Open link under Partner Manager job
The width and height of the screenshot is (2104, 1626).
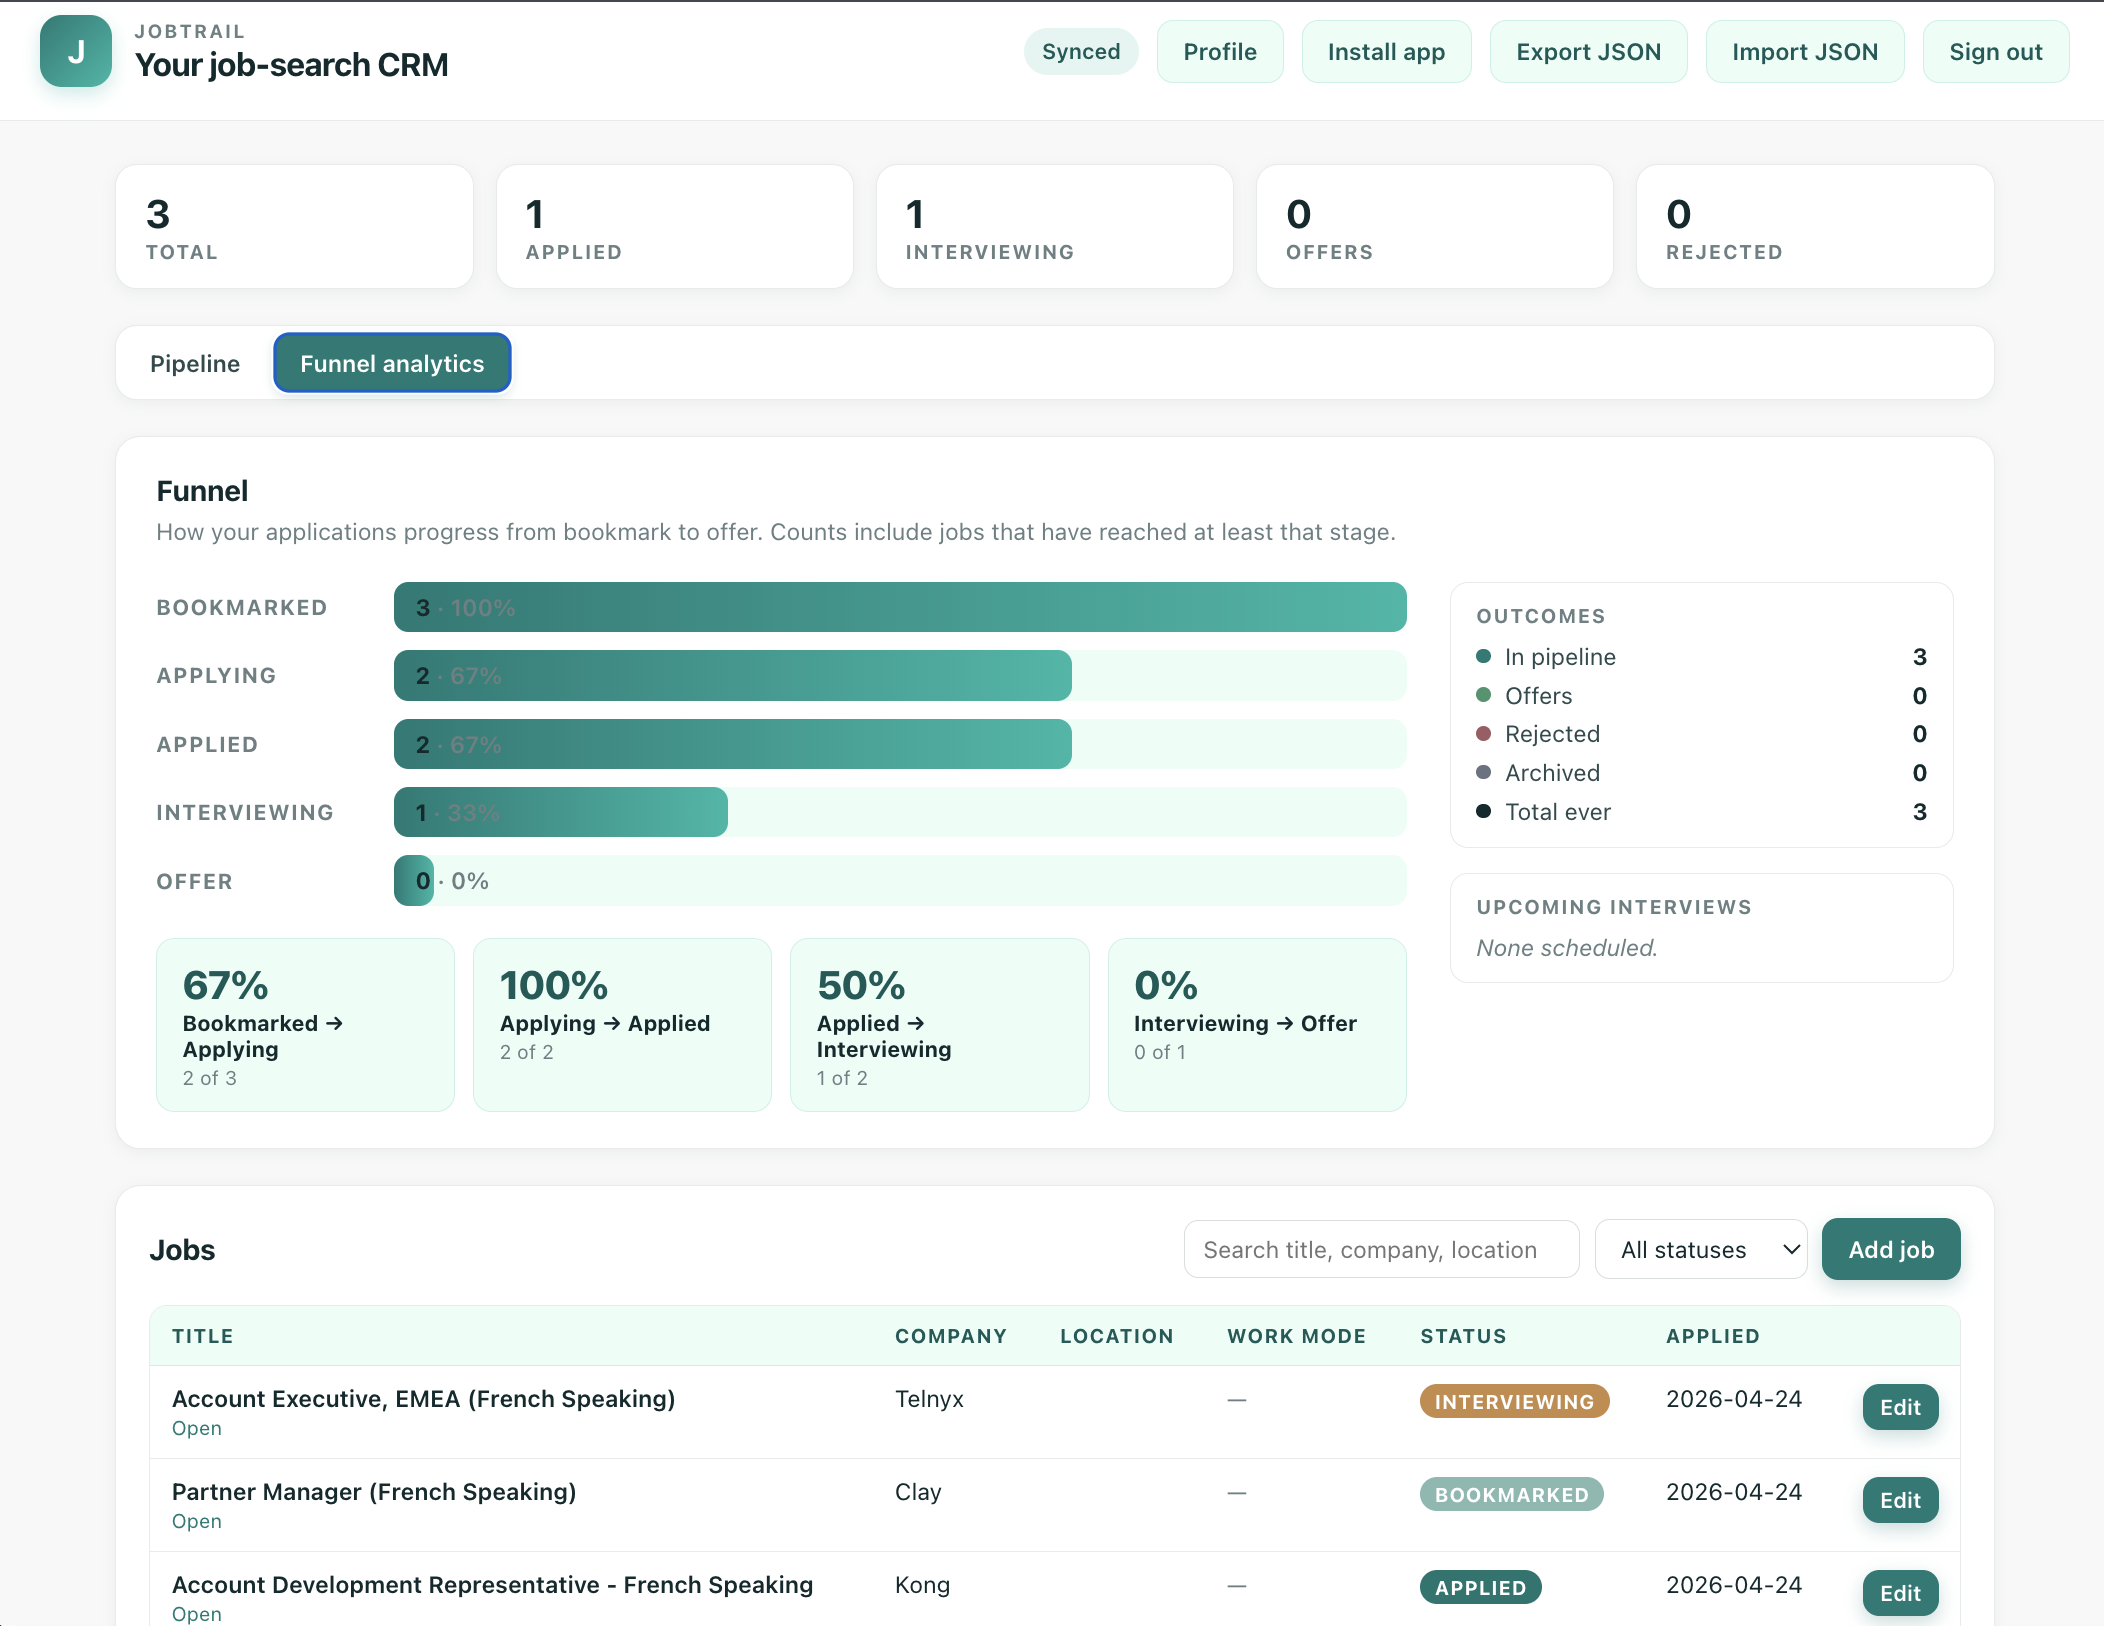[197, 1521]
